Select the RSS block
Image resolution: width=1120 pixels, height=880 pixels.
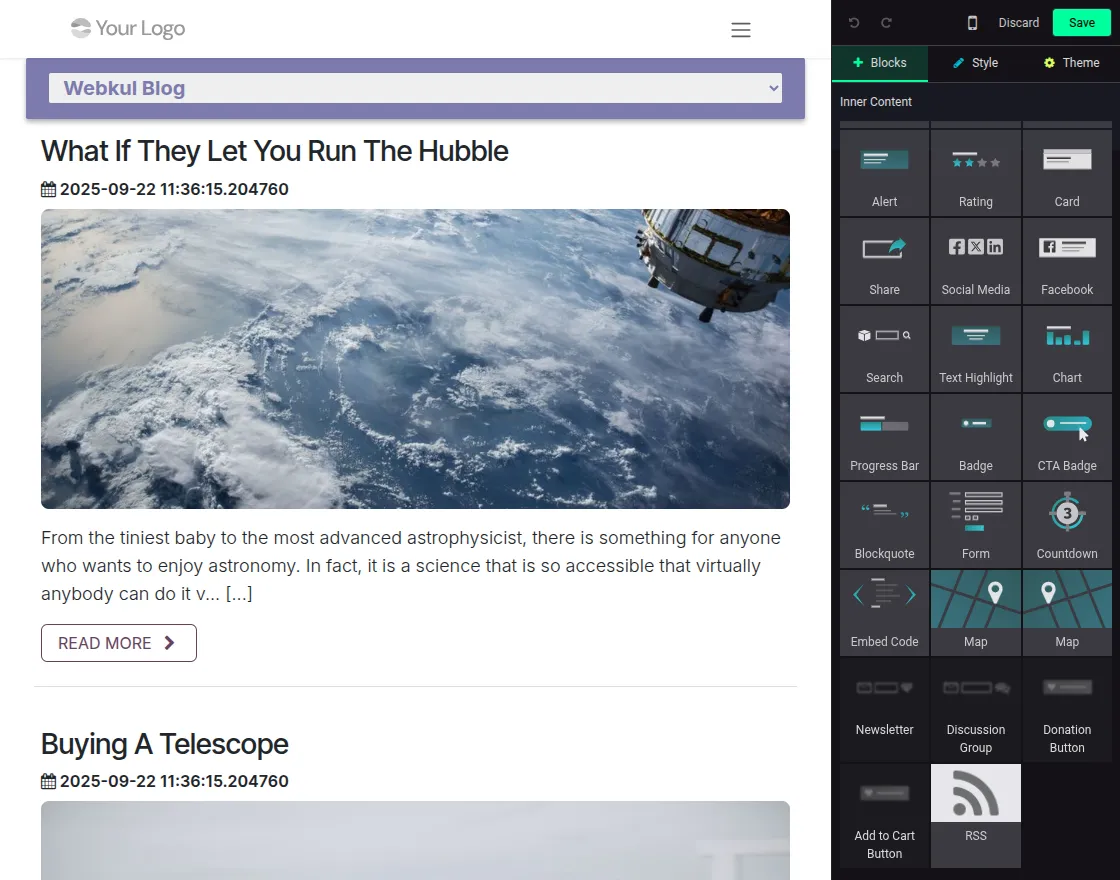tap(975, 814)
